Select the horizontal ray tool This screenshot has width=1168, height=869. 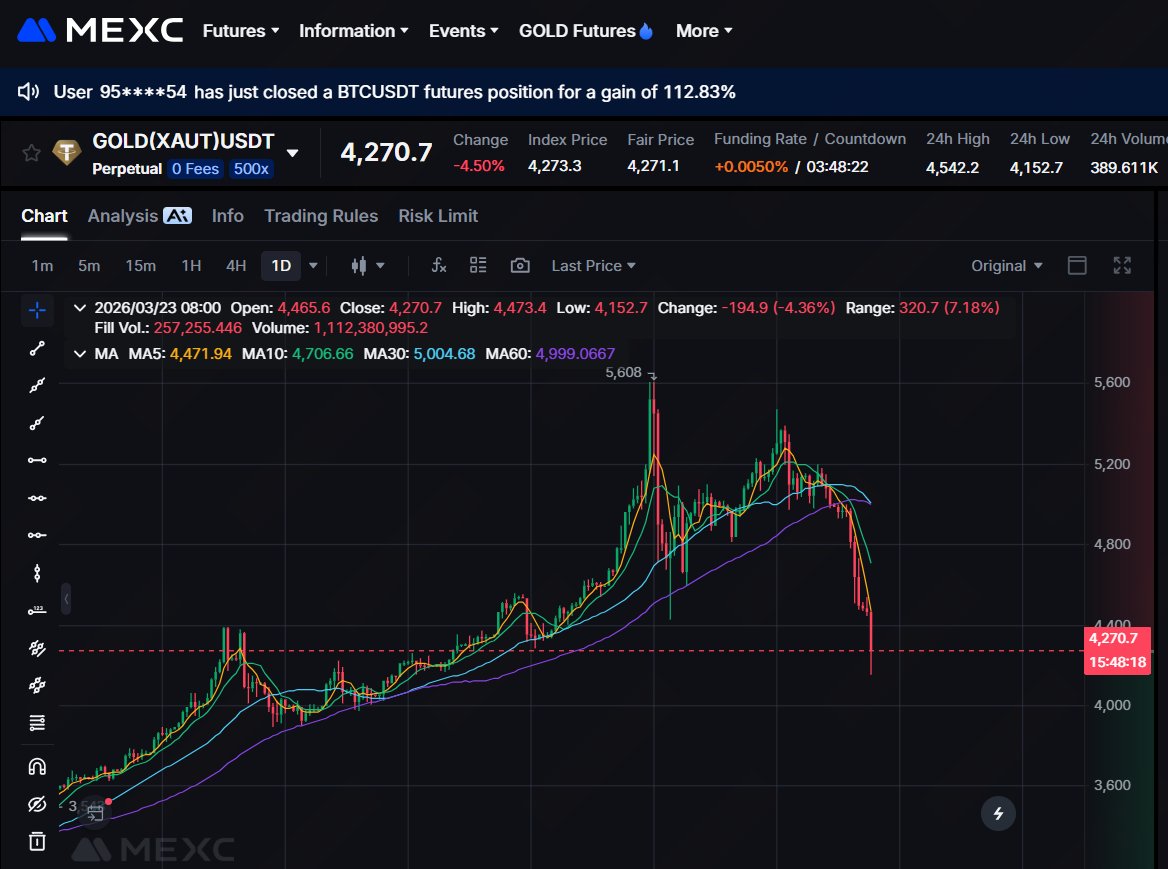pos(37,535)
